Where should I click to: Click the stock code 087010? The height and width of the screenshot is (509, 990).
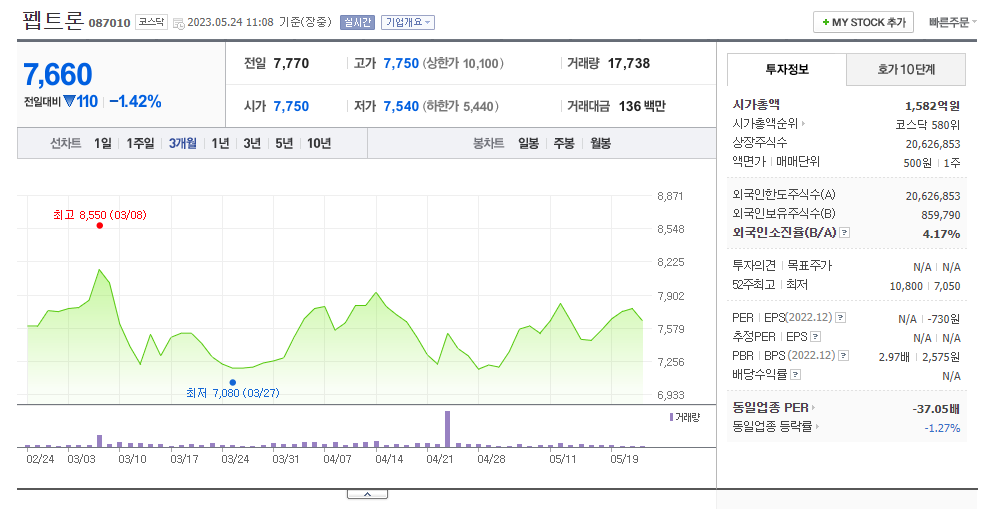pyautogui.click(x=109, y=23)
